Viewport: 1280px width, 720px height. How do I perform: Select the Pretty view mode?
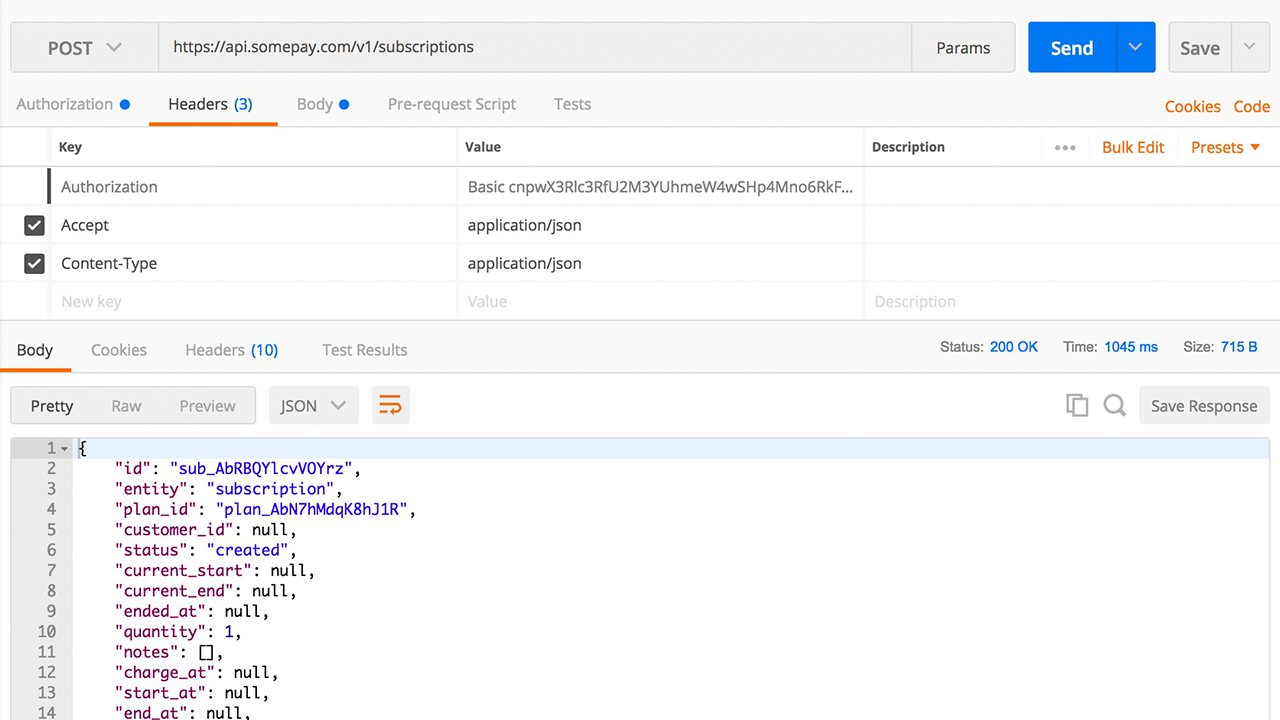[x=52, y=405]
